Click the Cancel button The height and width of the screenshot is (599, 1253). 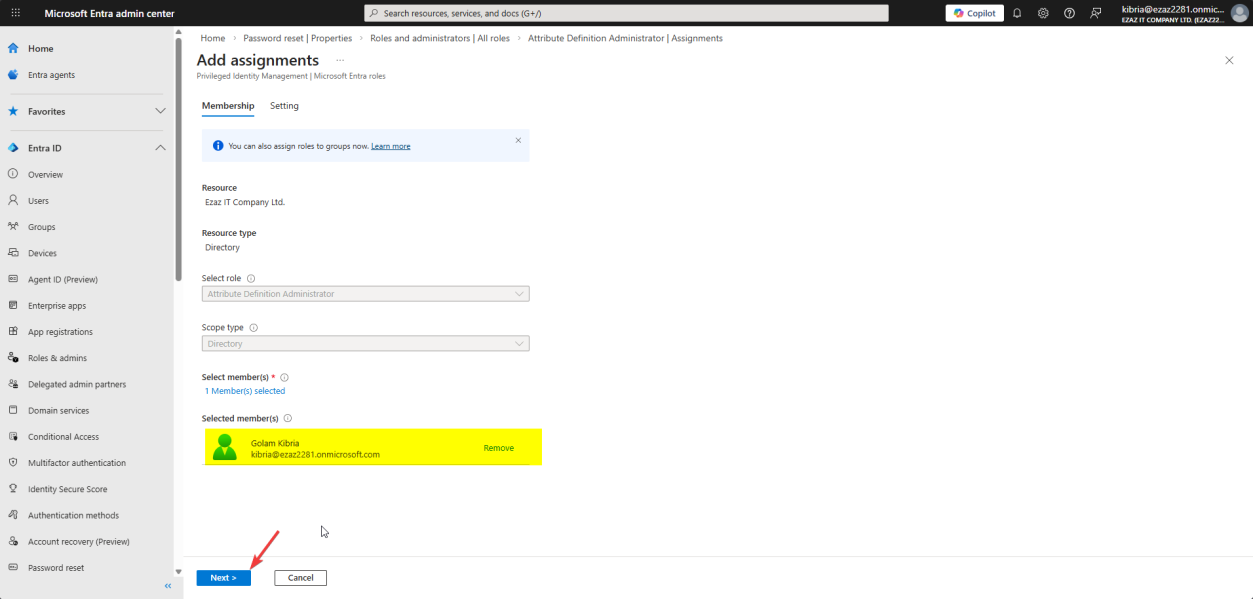(301, 578)
